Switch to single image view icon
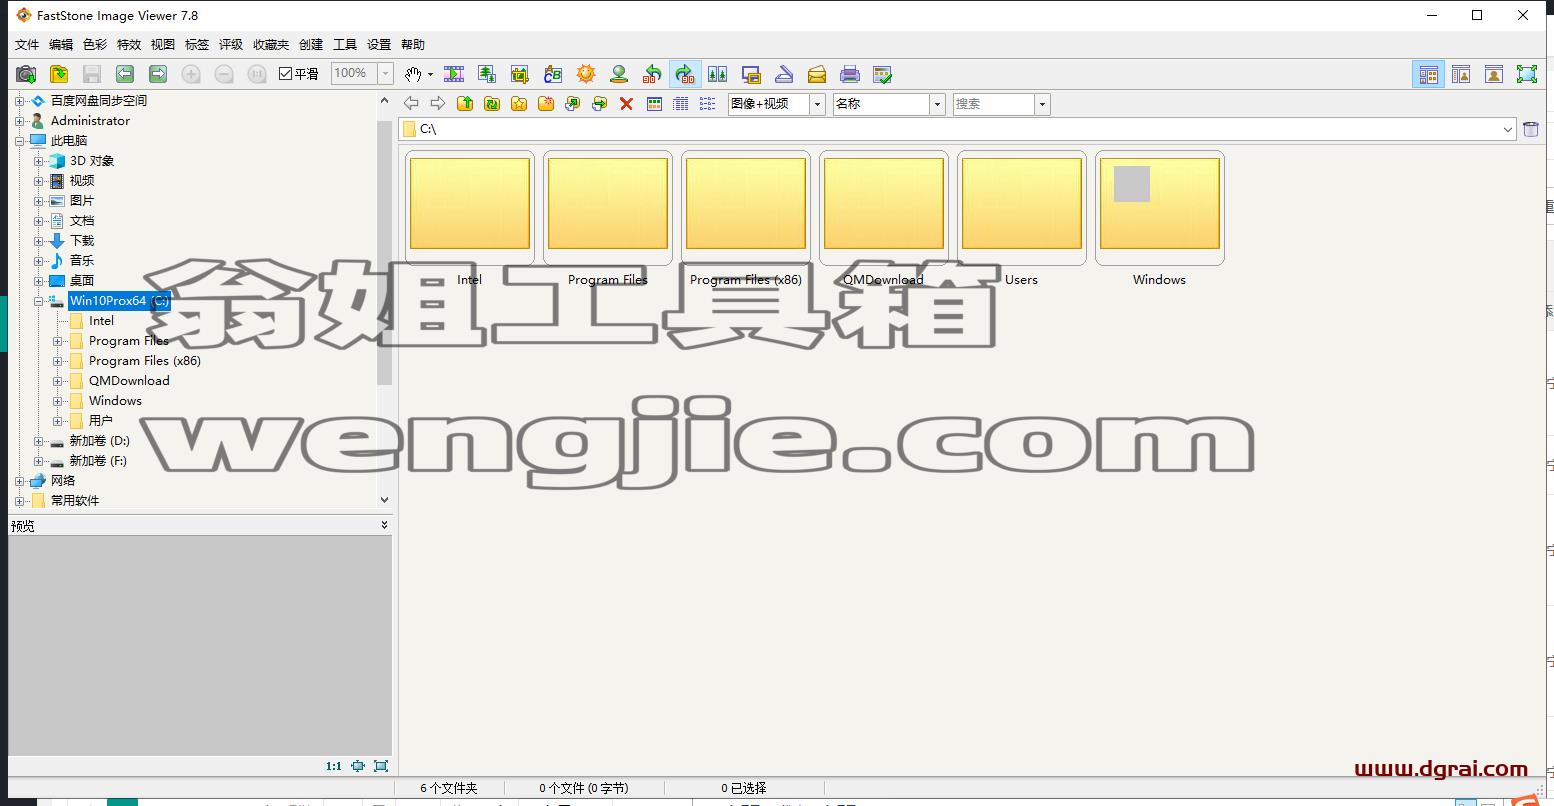1554x806 pixels. coord(1494,74)
